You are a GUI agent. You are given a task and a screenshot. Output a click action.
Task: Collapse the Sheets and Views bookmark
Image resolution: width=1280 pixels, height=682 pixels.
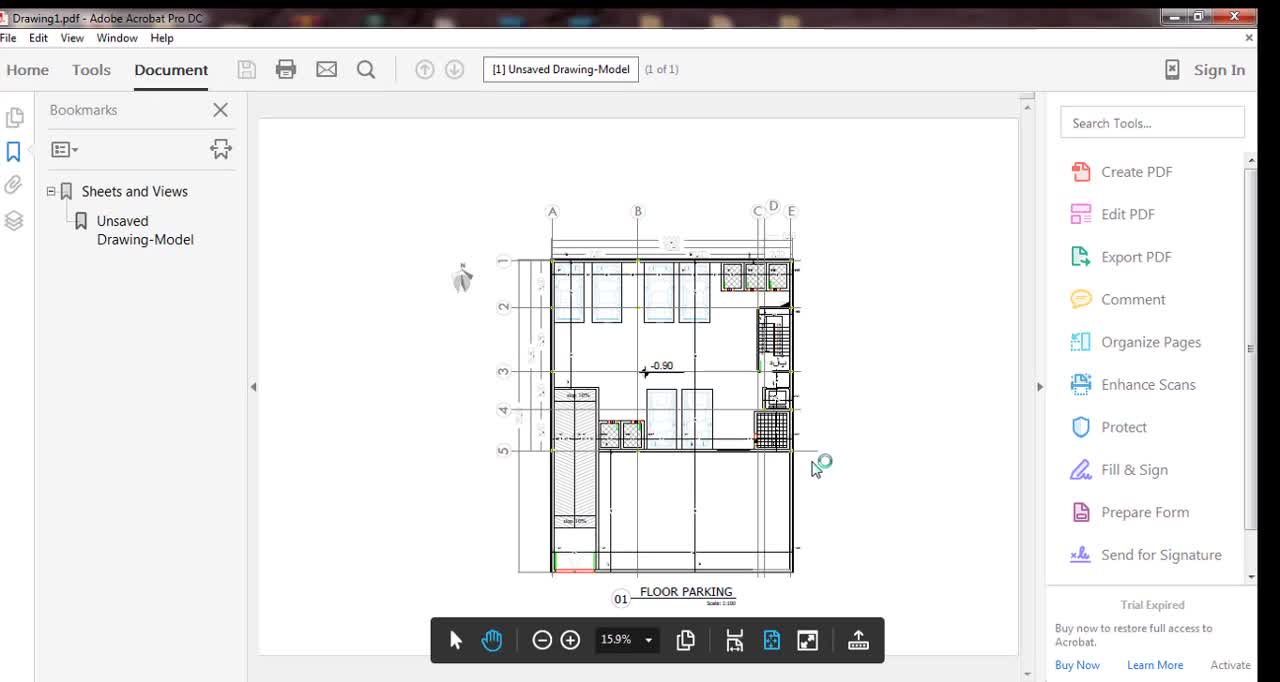pyautogui.click(x=51, y=191)
